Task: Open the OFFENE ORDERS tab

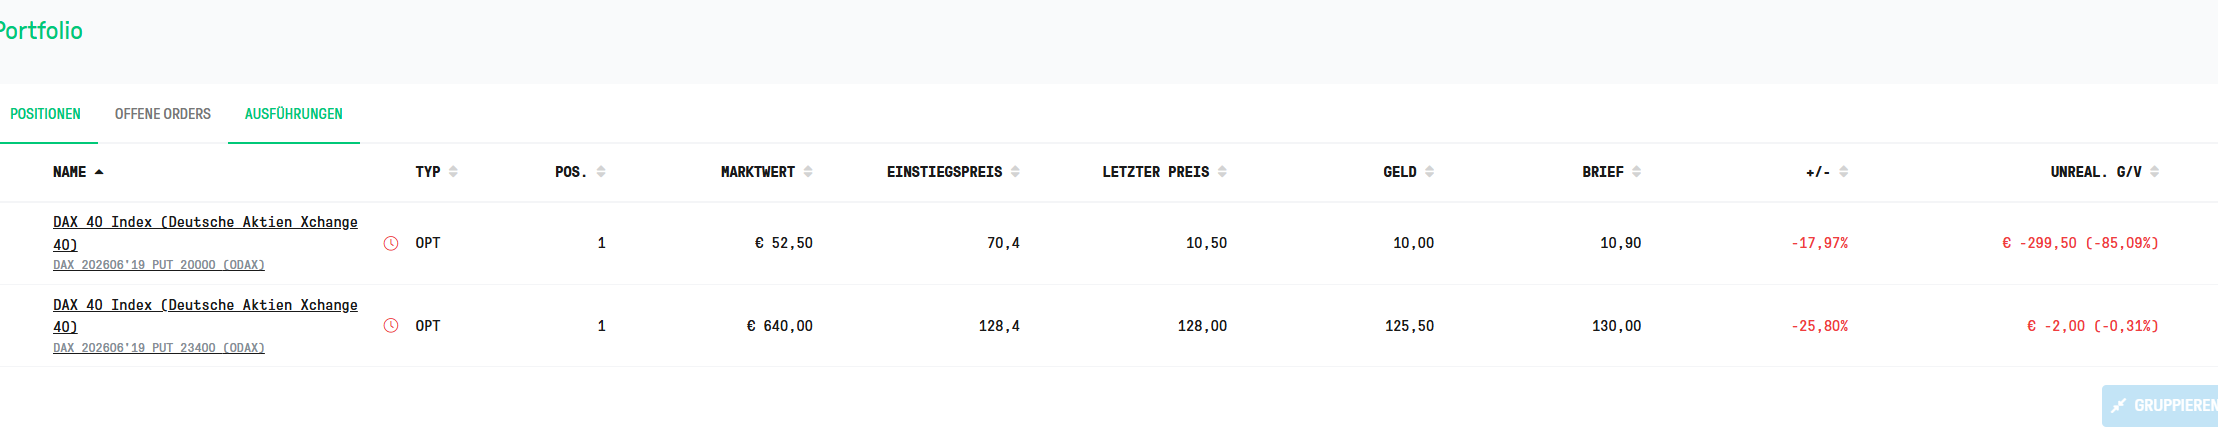Action: 163,114
